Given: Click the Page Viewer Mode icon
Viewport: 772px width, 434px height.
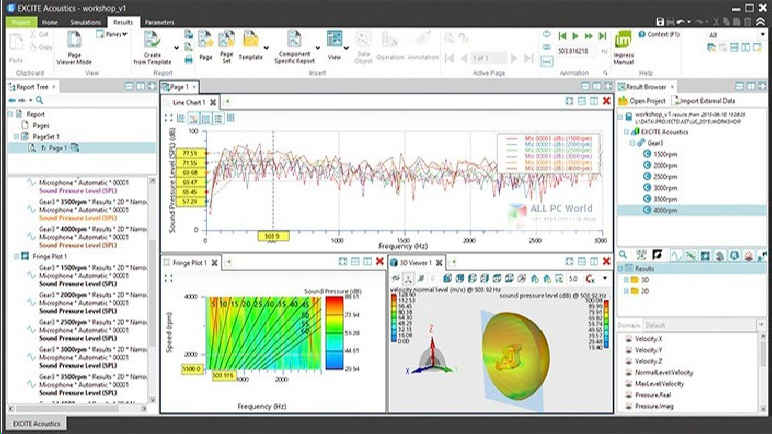Looking at the screenshot, I should click(77, 41).
